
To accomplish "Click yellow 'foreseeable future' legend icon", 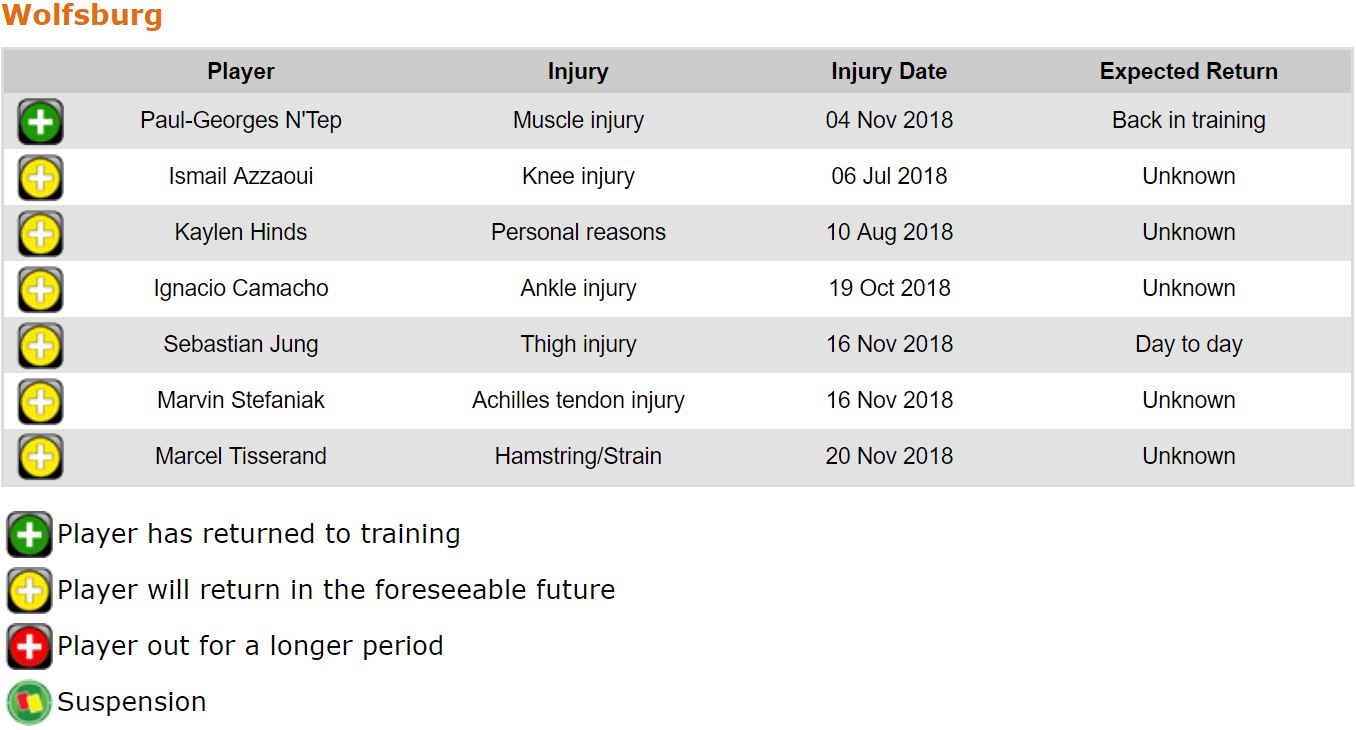I will tap(29, 590).
